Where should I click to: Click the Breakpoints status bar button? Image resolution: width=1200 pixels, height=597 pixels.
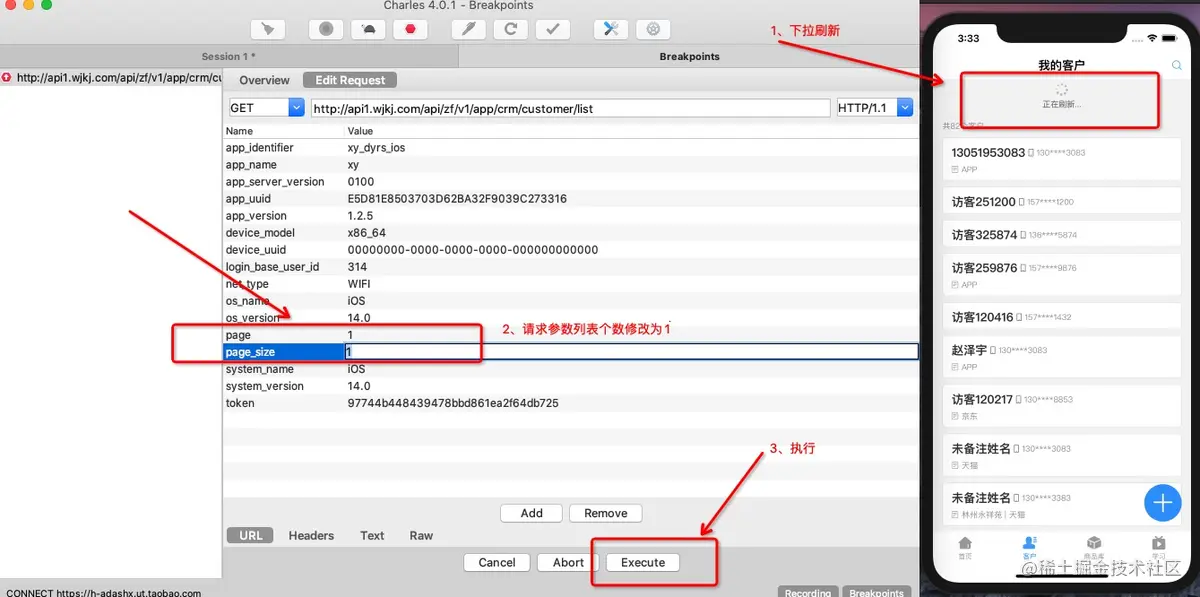[x=876, y=592]
